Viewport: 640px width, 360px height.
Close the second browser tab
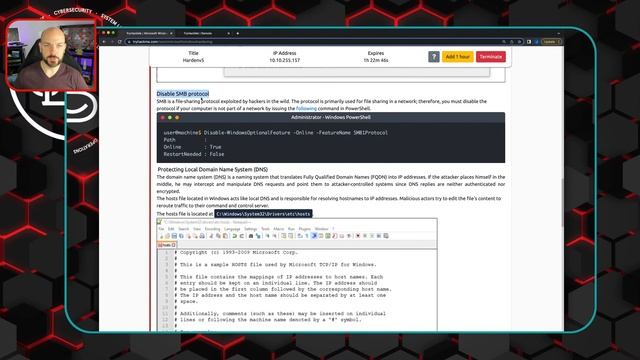(x=229, y=33)
